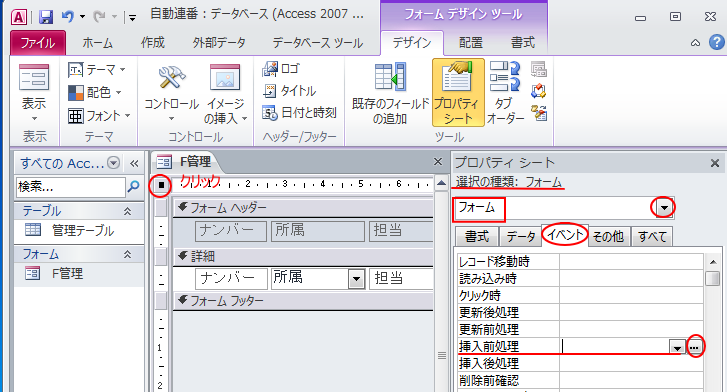Switch to the 書式 property sheet tab
The image size is (727, 392).
pyautogui.click(x=477, y=237)
